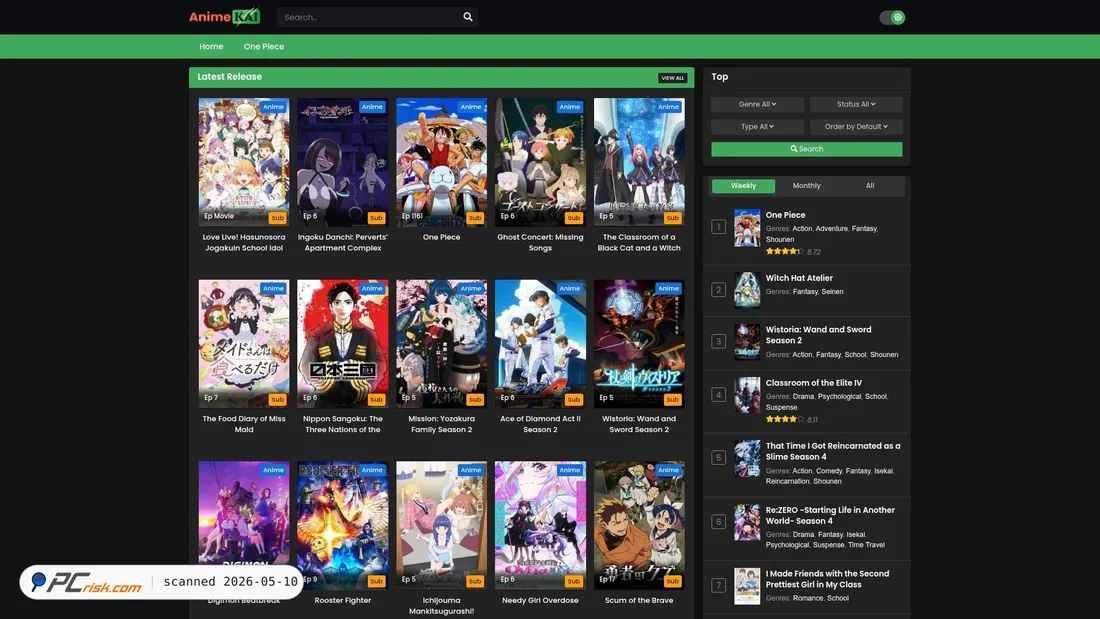
Task: Open Needy Girl Overdose poster thumbnail
Action: point(540,525)
